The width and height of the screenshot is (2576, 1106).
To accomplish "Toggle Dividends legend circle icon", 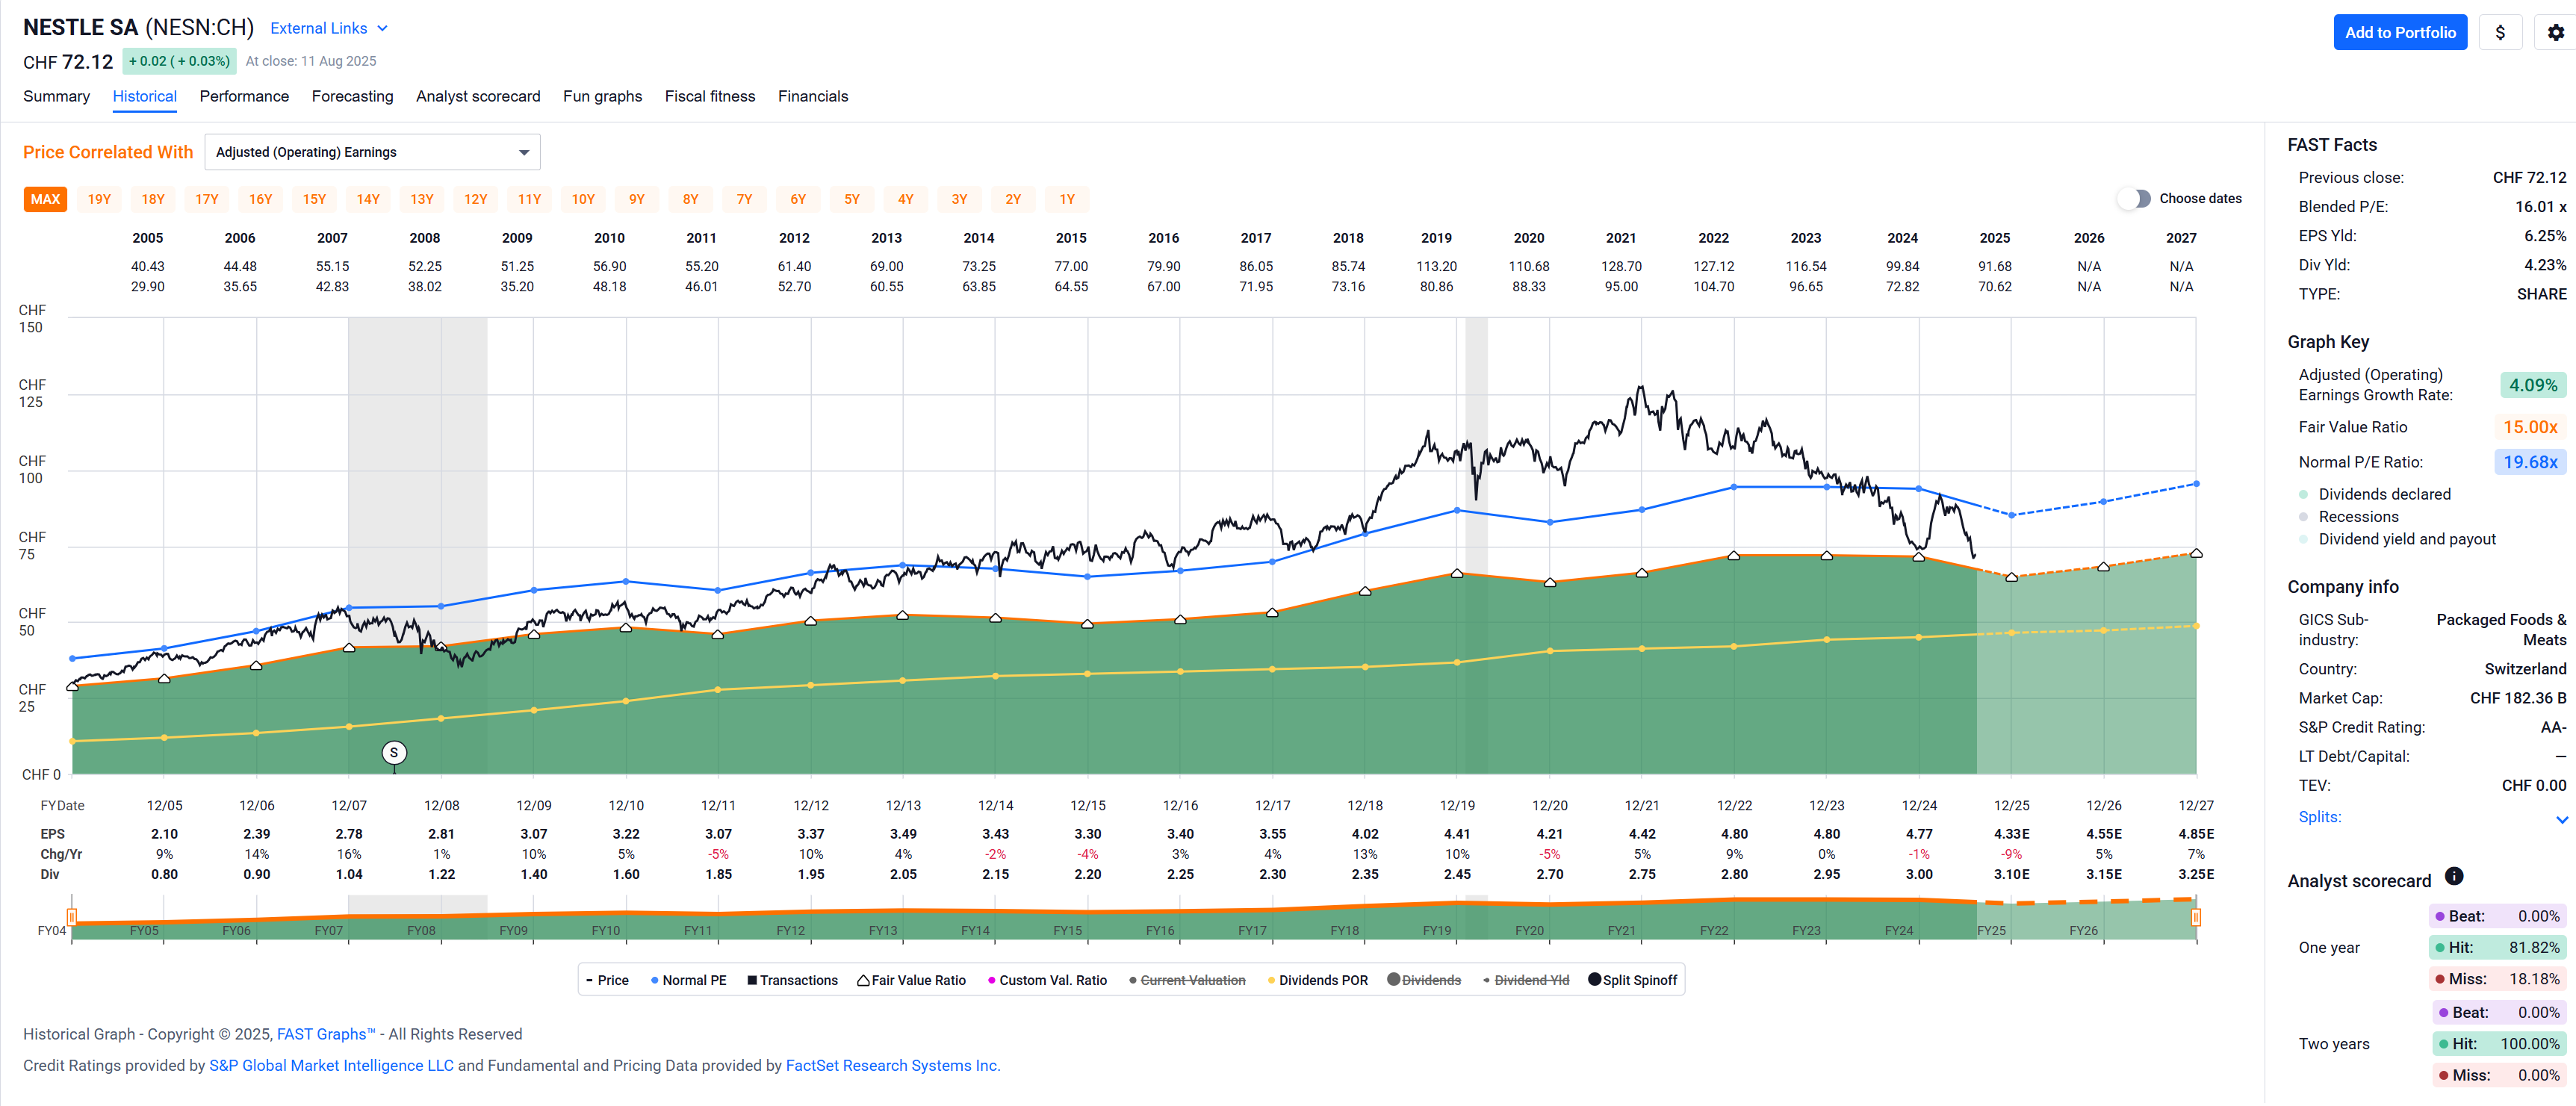I will [x=1393, y=980].
